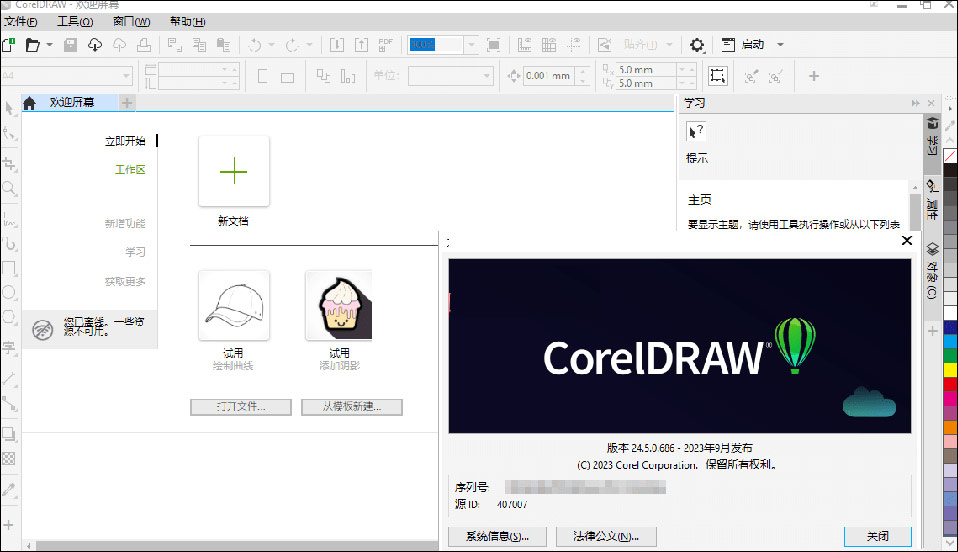958x552 pixels.
Task: Select the Crop tool in toolbox
Action: click(9, 164)
